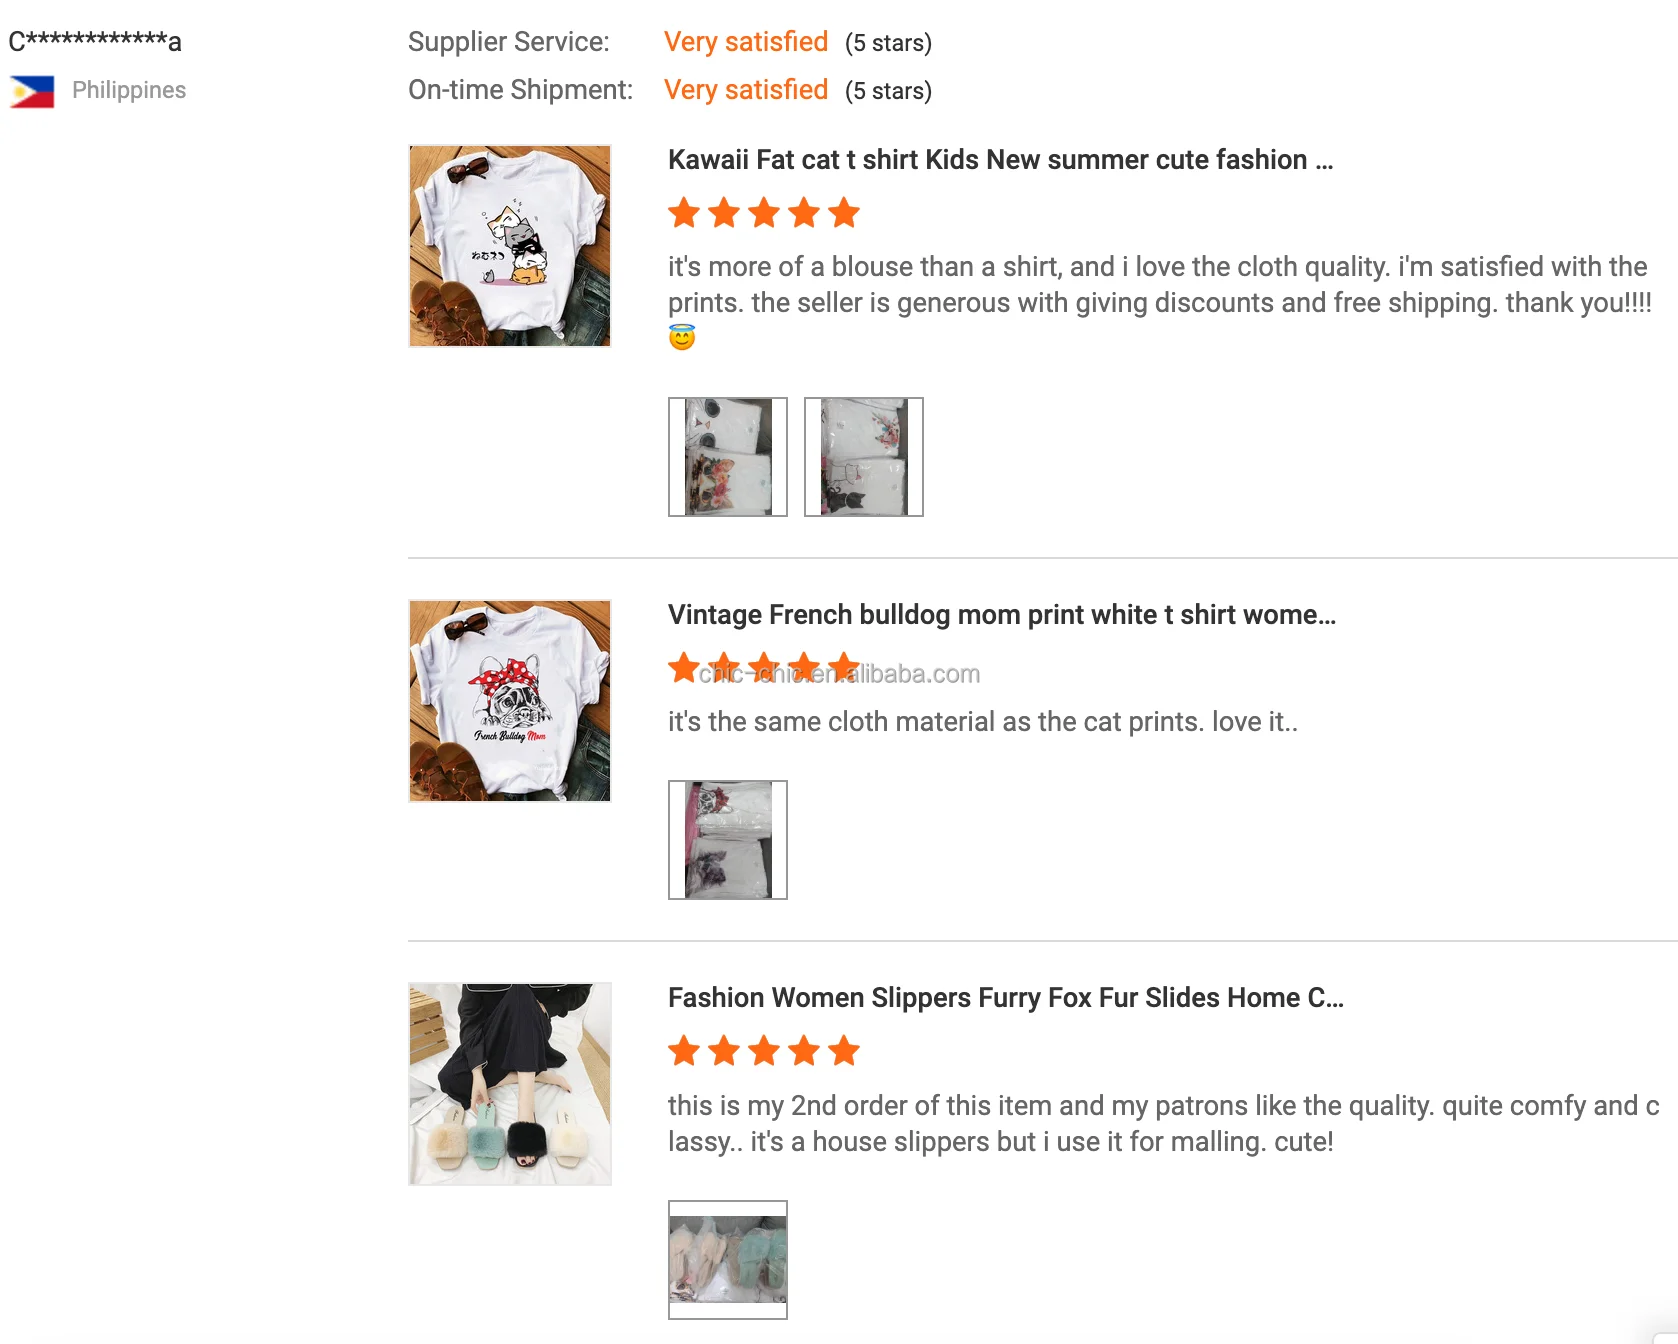Image resolution: width=1678 pixels, height=1344 pixels.
Task: Click the reviewer name C*************a
Action: 95,42
